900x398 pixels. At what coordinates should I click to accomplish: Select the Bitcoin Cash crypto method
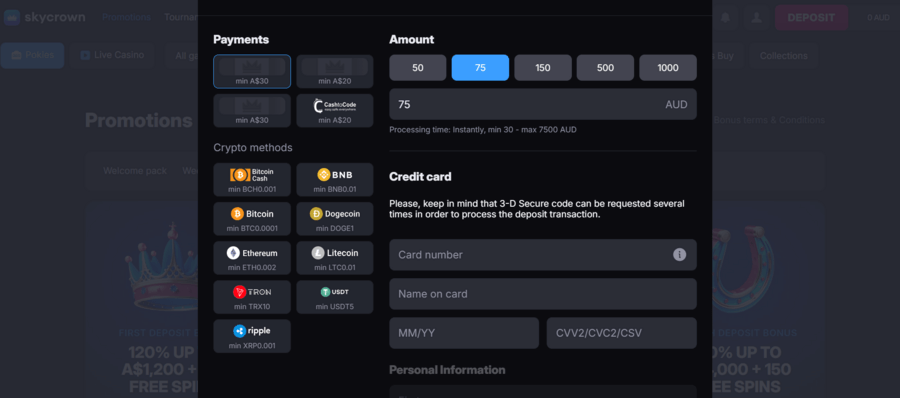[x=252, y=180]
